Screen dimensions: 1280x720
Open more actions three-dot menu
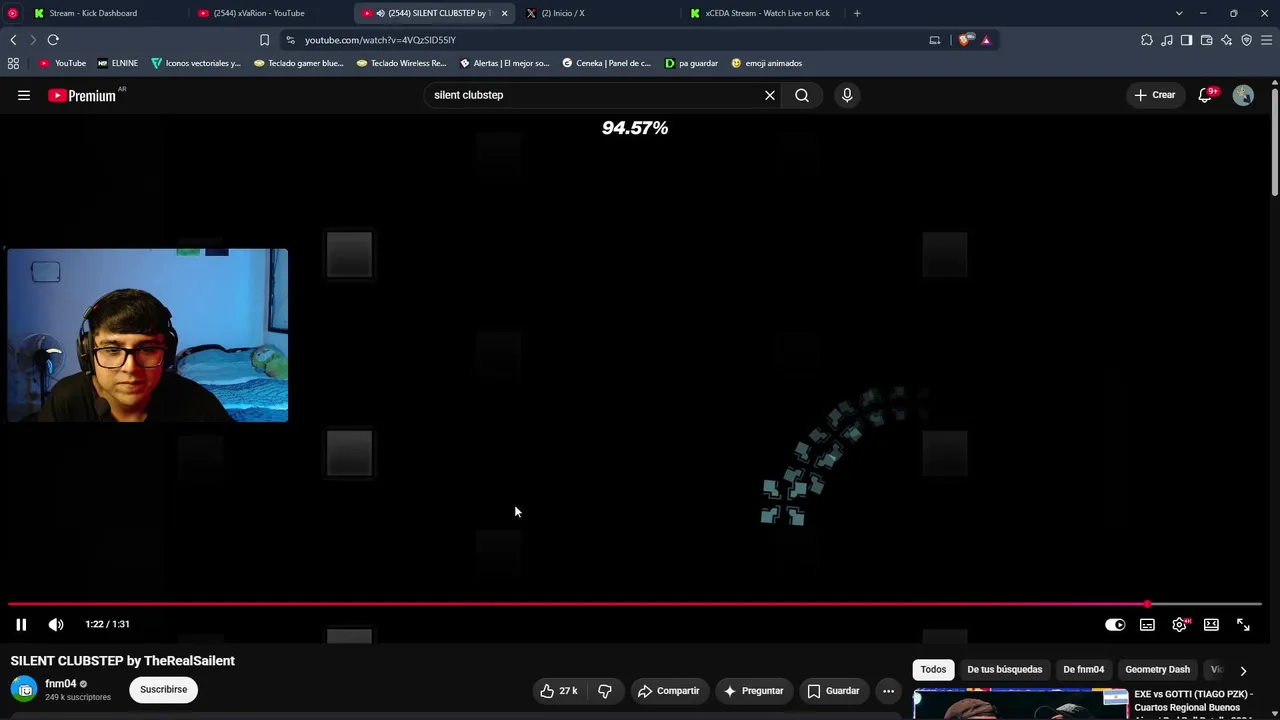[888, 690]
